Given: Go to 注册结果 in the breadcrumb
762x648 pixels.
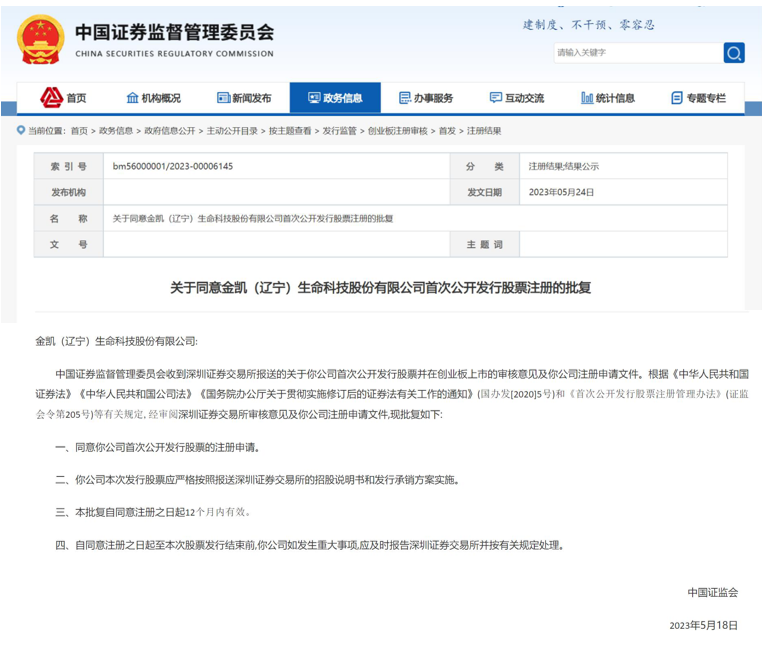Looking at the screenshot, I should click(x=484, y=131).
